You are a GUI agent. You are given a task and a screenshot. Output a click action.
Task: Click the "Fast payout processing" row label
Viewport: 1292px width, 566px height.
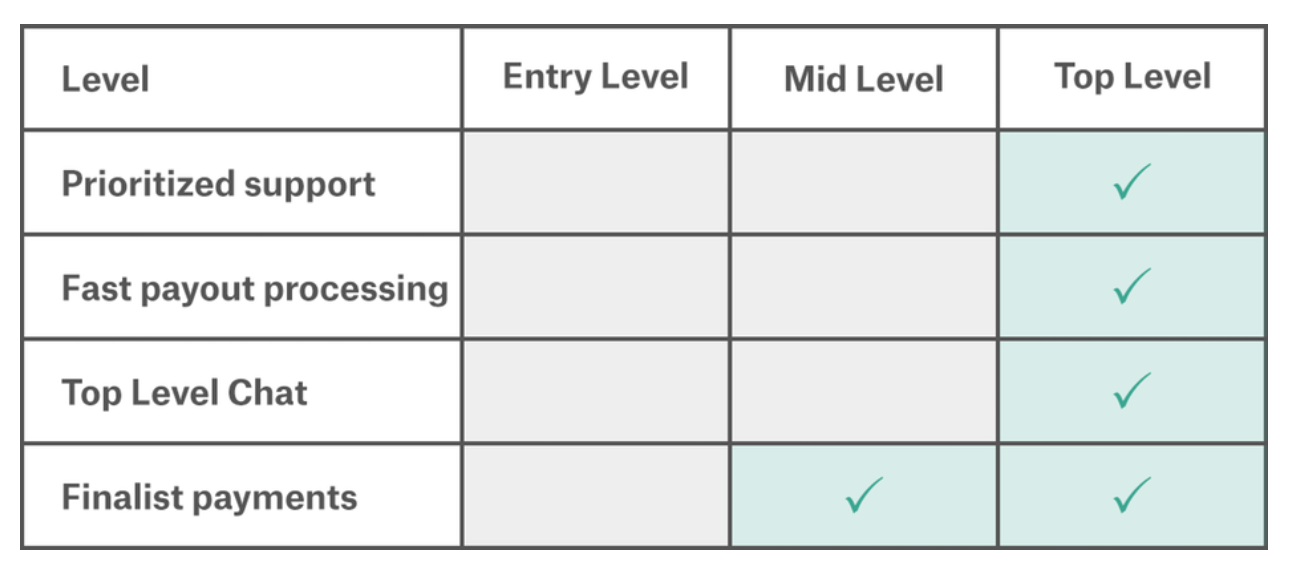pyautogui.click(x=254, y=288)
